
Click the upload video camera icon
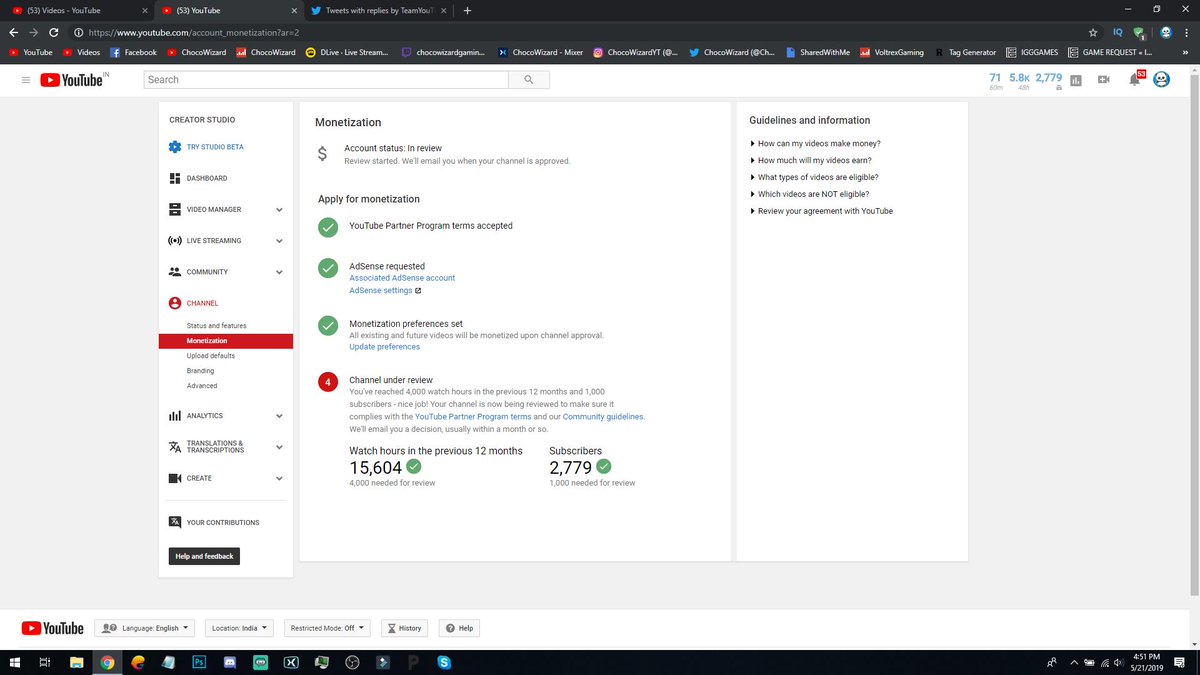1104,80
